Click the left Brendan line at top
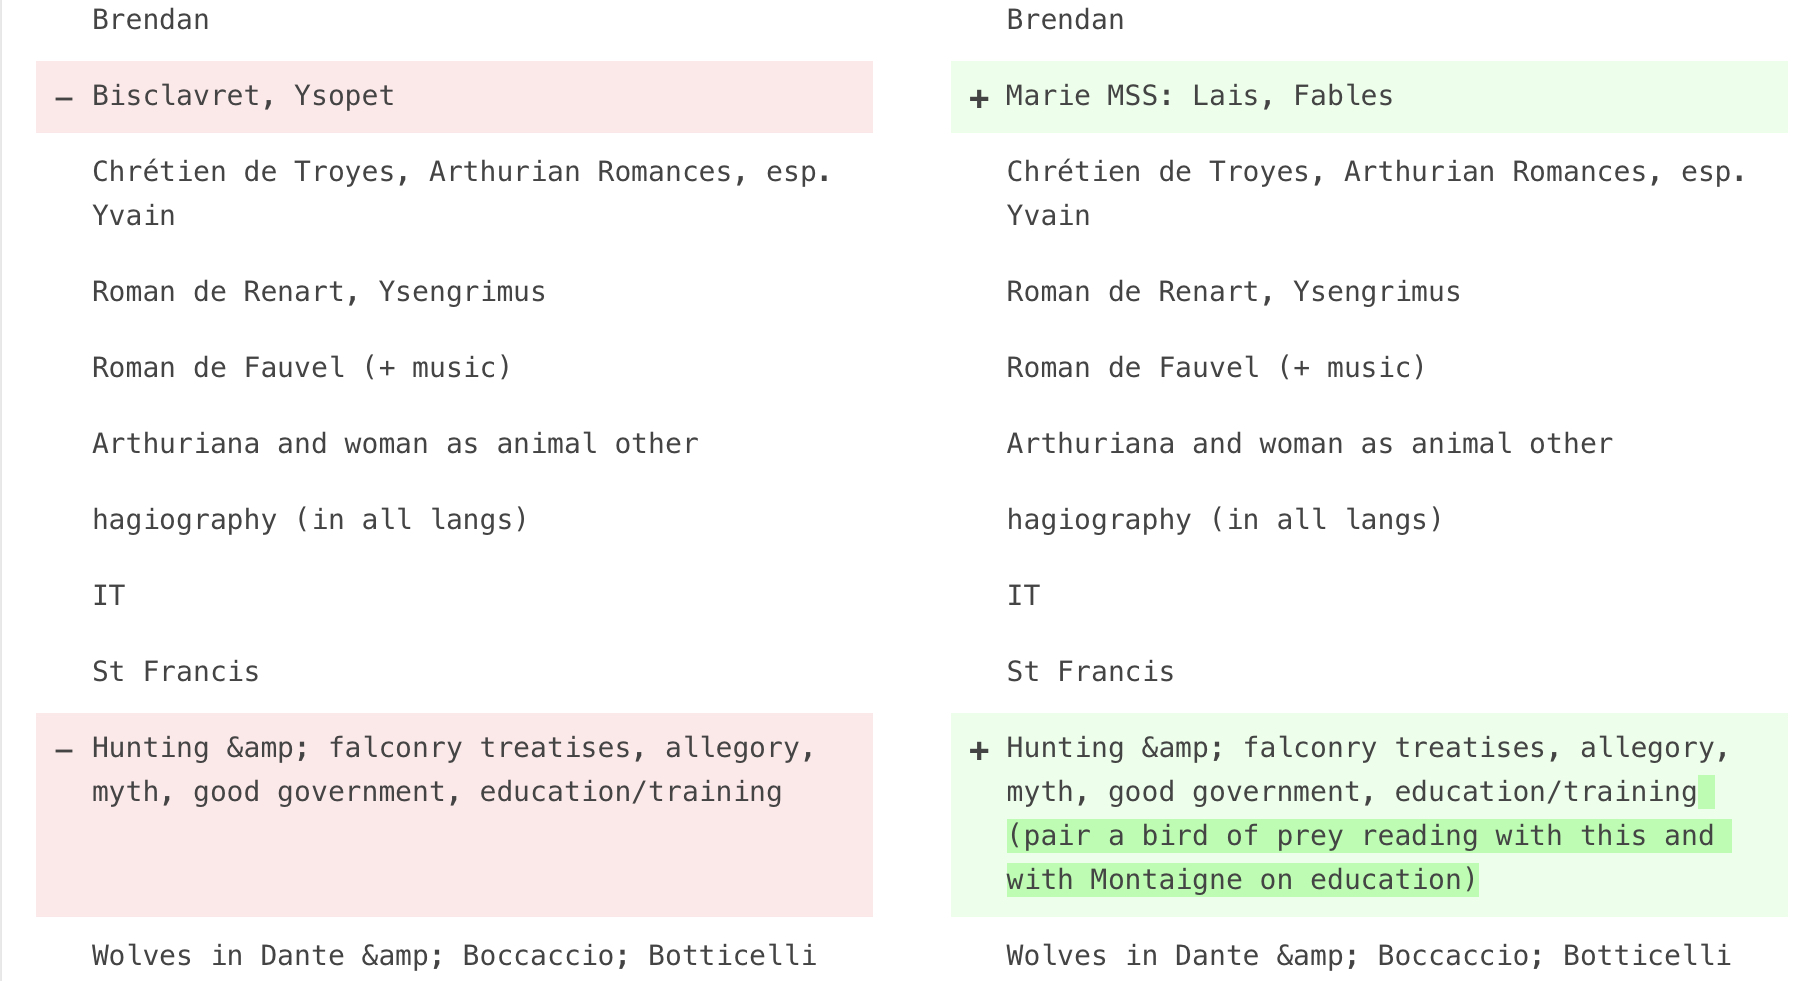Image resolution: width=1803 pixels, height=981 pixels. tap(150, 20)
